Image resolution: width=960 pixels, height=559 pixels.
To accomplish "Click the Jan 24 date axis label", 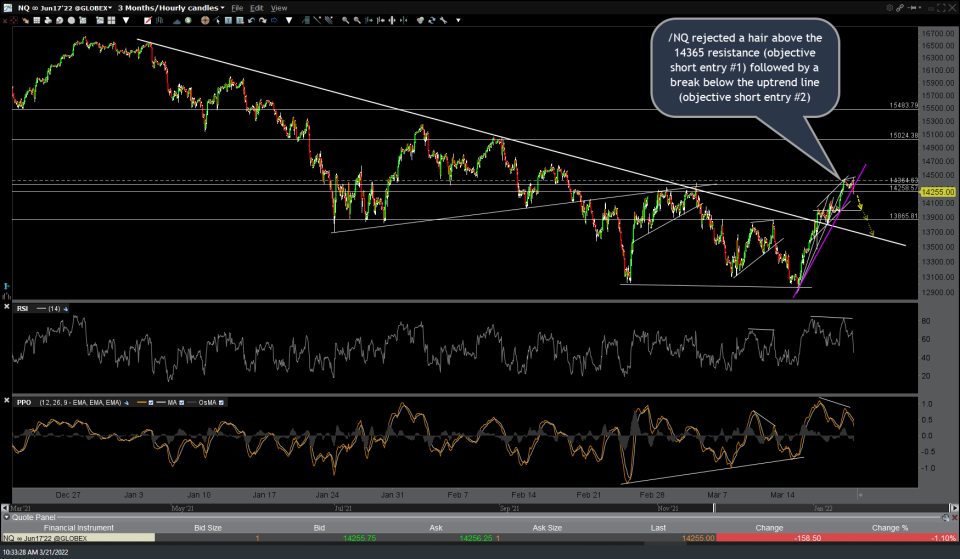I will (327, 495).
